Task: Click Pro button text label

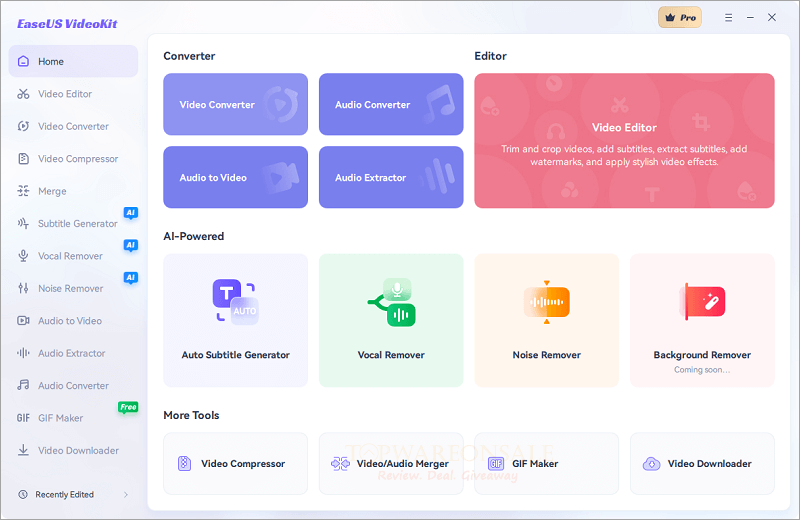Action: (688, 18)
